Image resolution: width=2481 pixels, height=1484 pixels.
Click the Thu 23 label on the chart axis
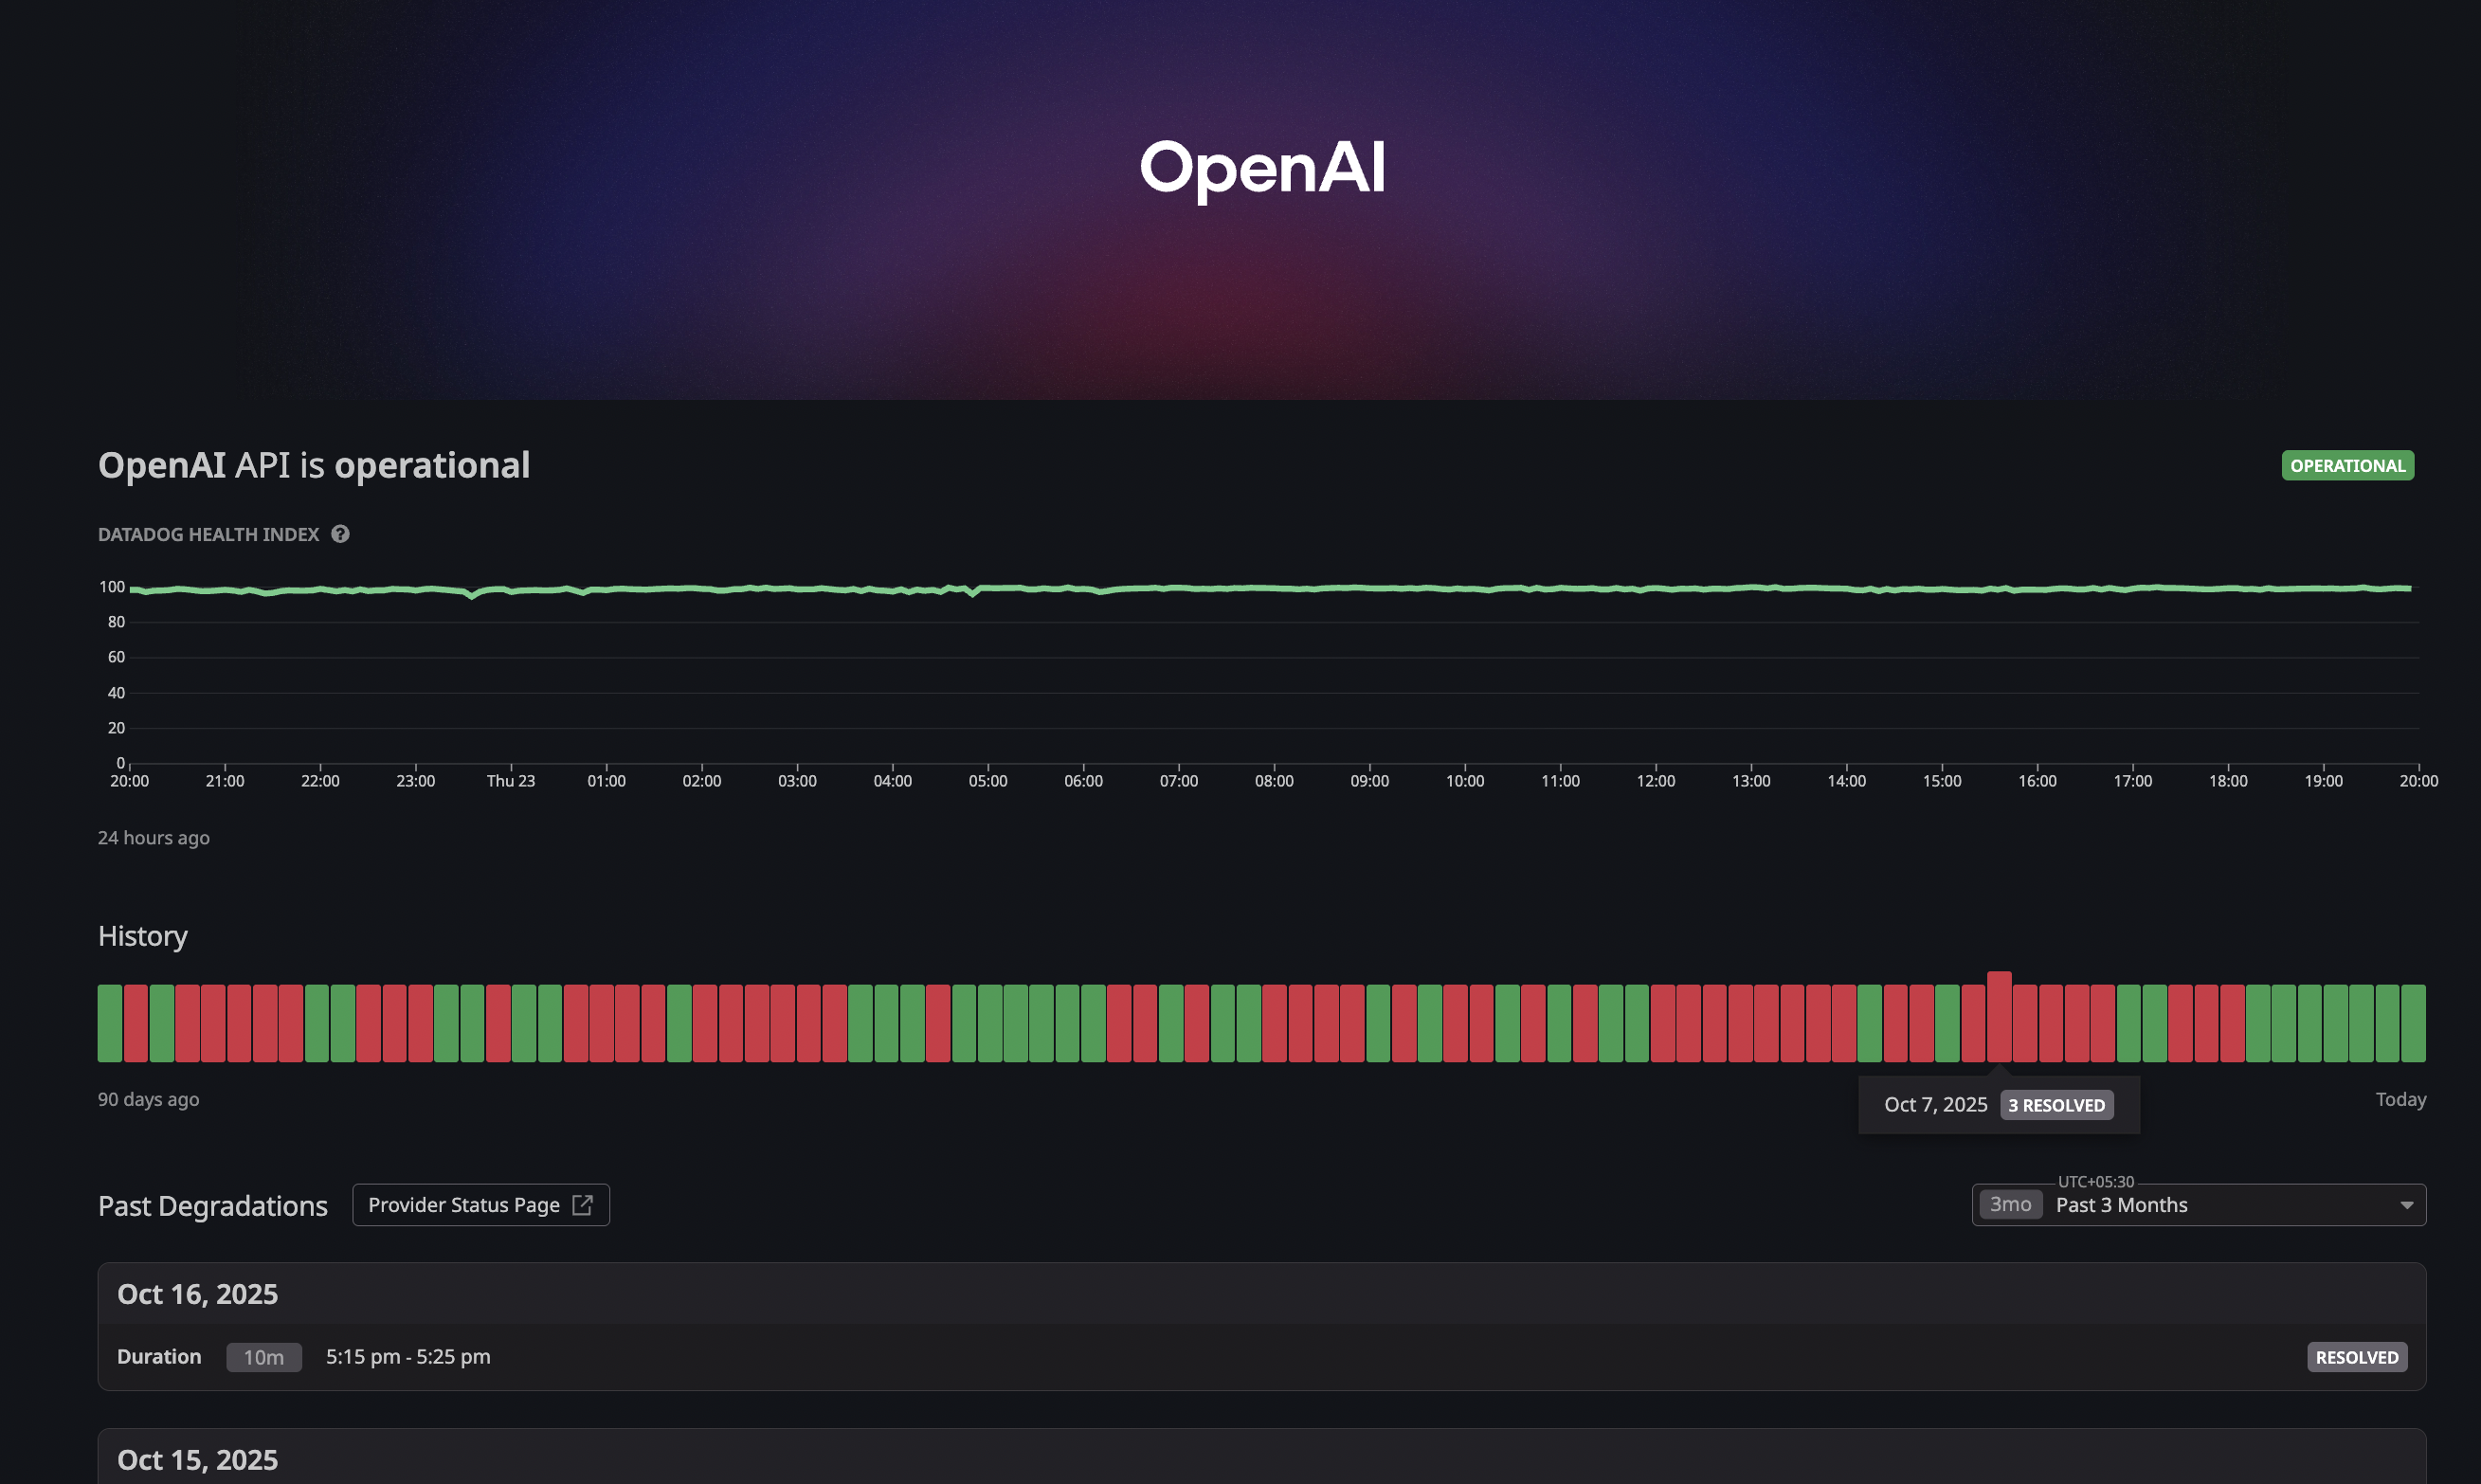[510, 781]
